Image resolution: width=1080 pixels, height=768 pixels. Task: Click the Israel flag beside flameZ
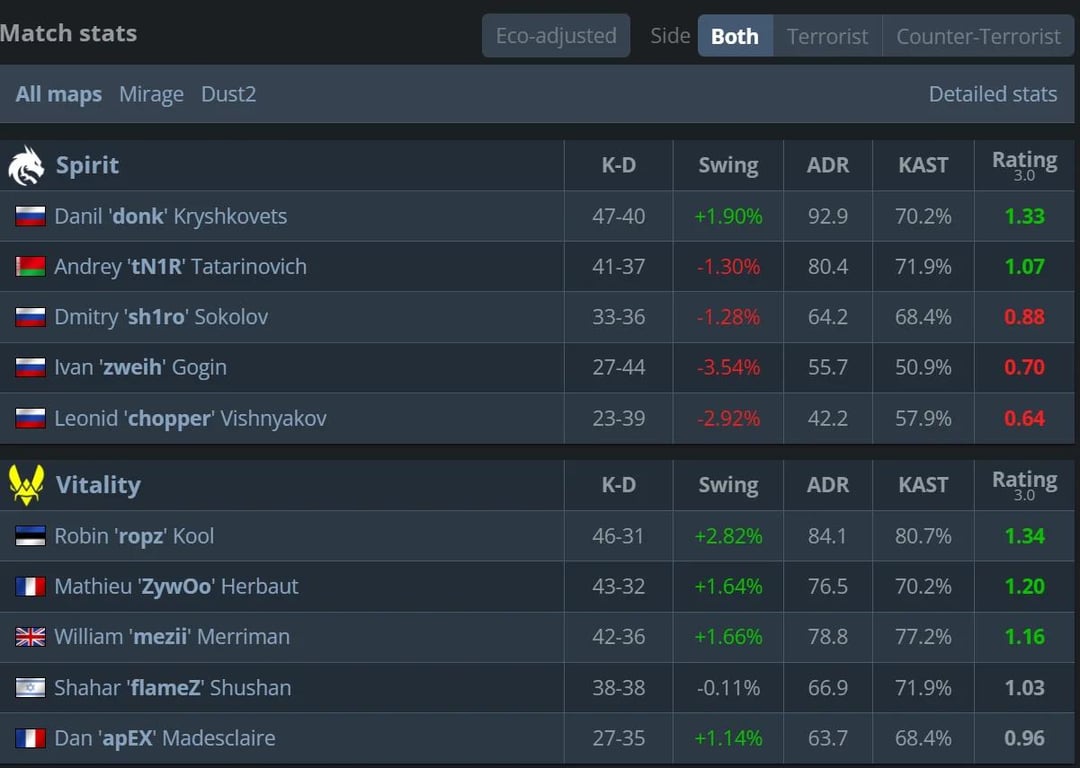tap(30, 688)
